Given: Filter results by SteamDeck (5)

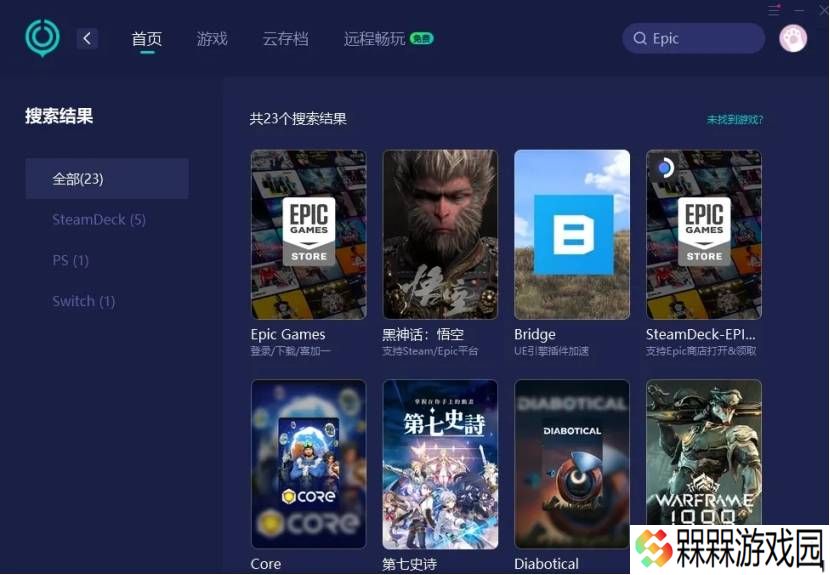Looking at the screenshot, I should click(x=99, y=219).
